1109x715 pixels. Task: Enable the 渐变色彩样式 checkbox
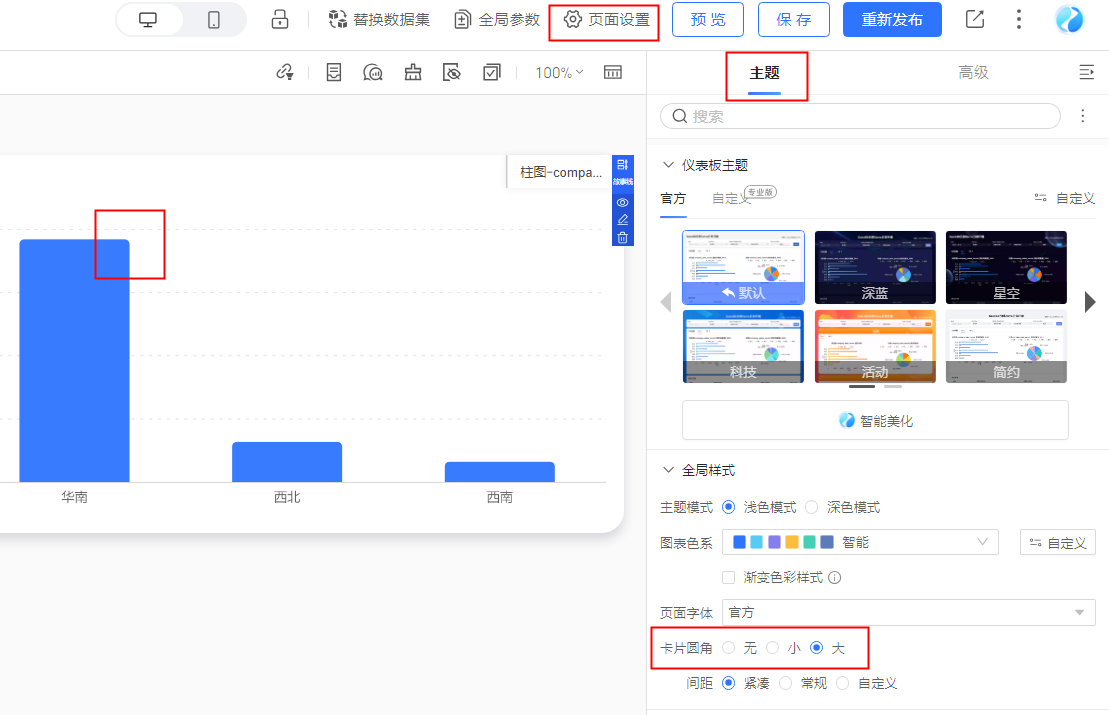tap(729, 577)
